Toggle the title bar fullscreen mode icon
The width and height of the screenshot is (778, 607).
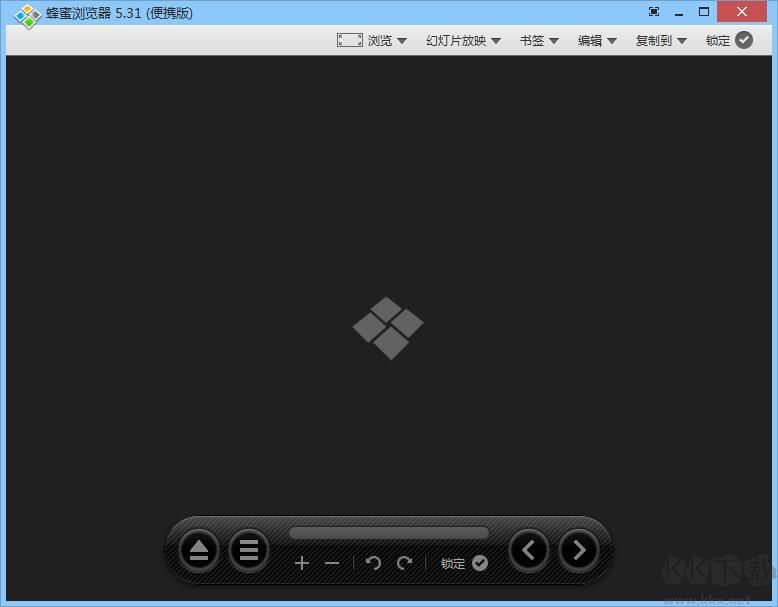coord(654,12)
